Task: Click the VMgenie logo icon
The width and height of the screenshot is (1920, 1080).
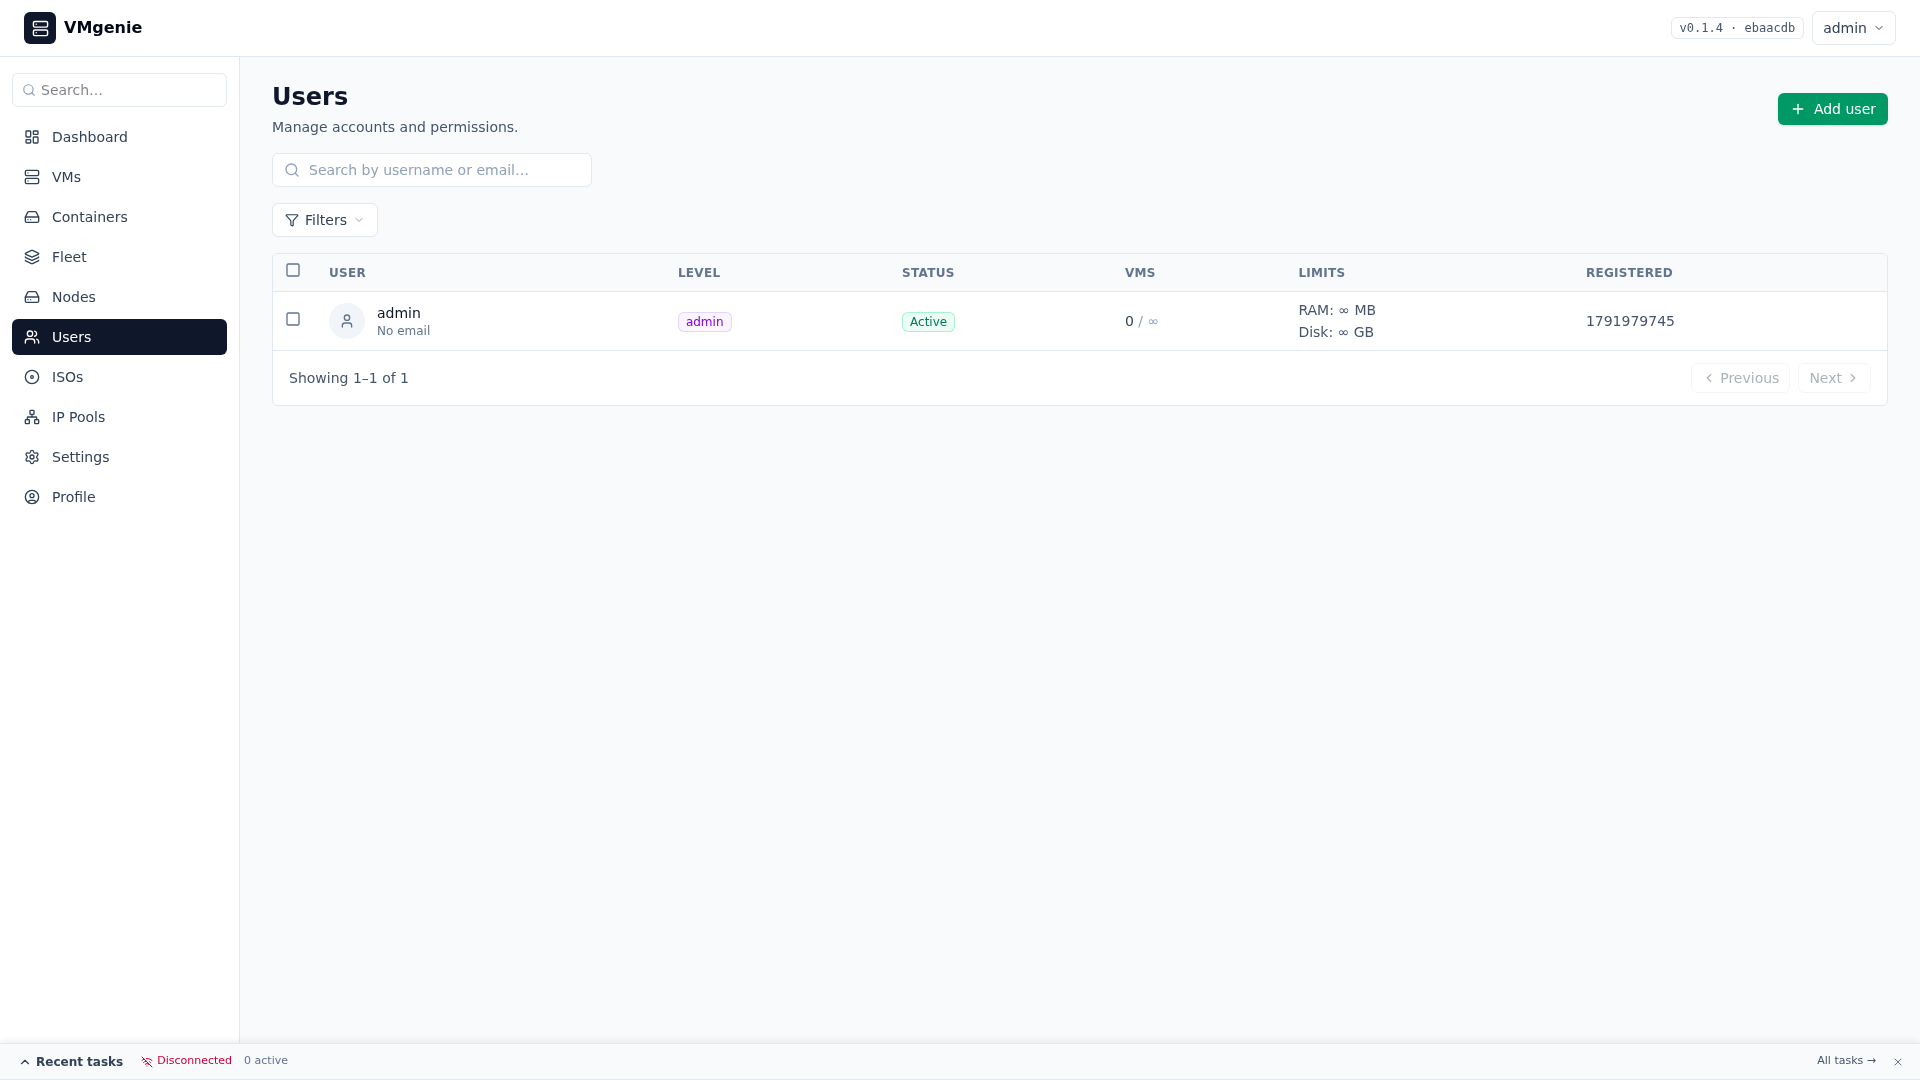Action: 40,28
